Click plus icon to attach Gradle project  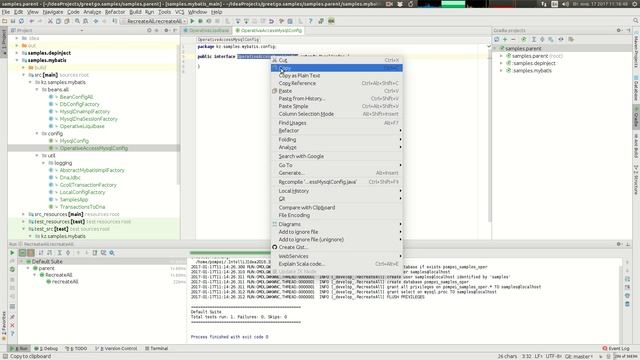(x=505, y=40)
